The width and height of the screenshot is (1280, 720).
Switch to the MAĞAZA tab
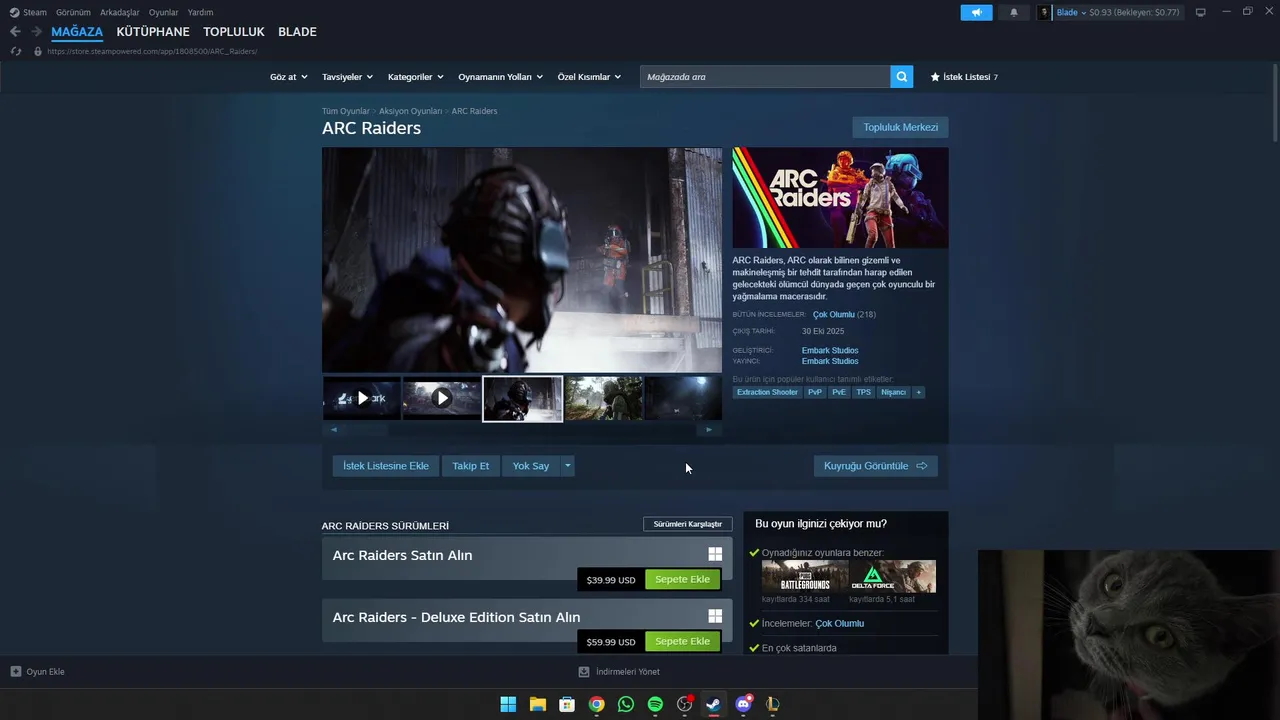pyautogui.click(x=77, y=32)
